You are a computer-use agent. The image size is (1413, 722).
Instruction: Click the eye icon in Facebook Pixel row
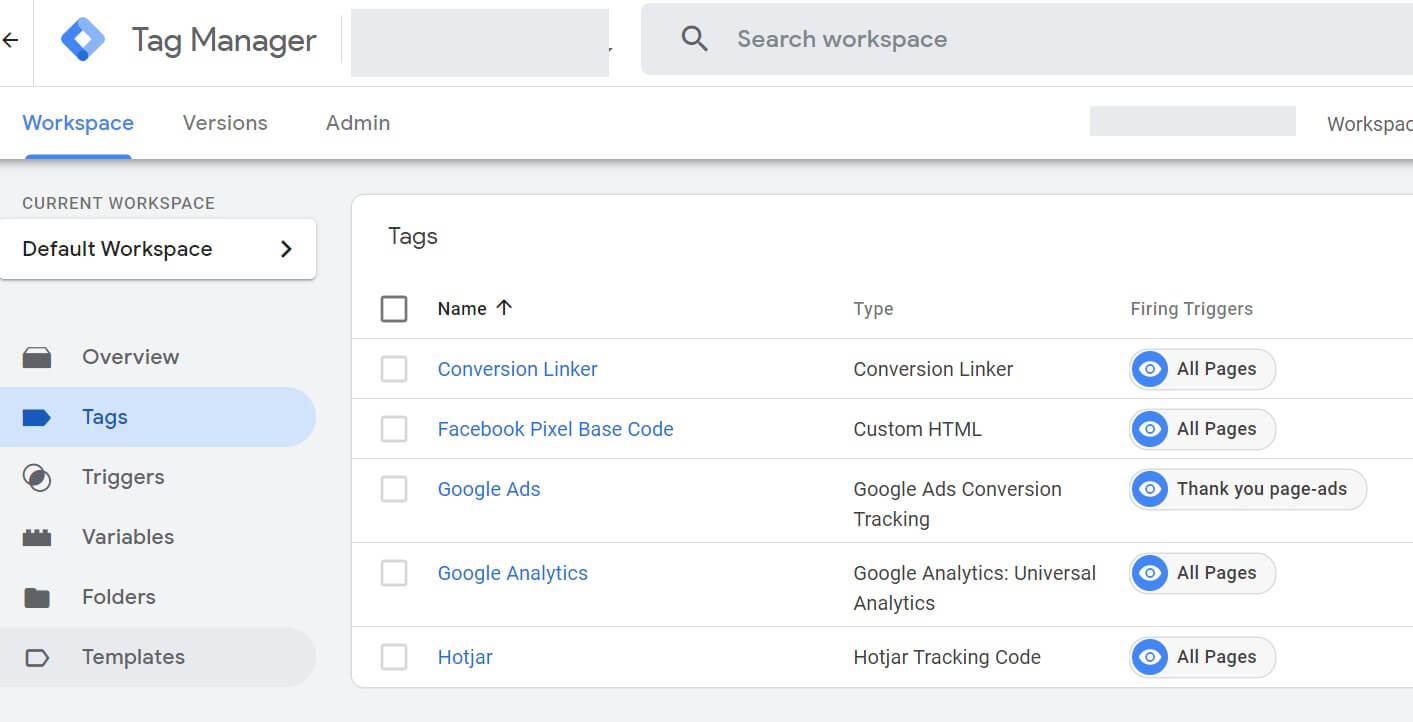(1150, 429)
